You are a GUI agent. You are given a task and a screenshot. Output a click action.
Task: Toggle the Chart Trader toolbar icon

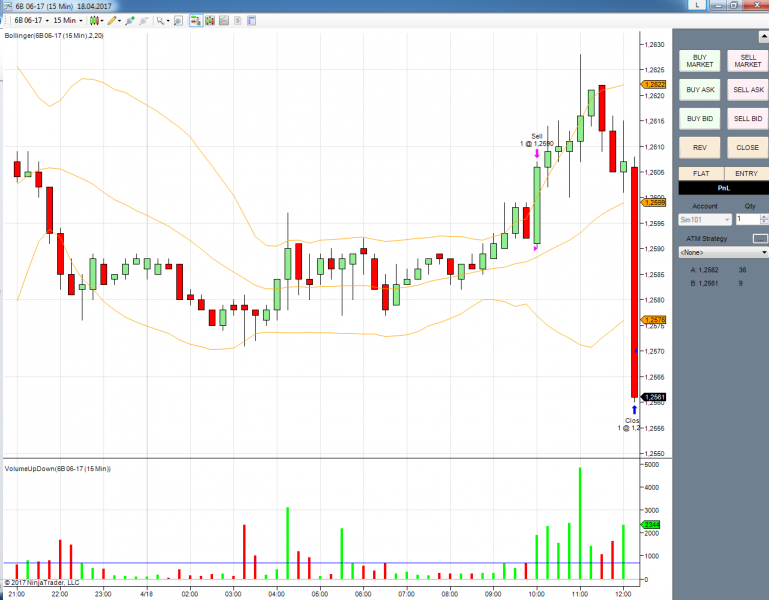tap(196, 21)
